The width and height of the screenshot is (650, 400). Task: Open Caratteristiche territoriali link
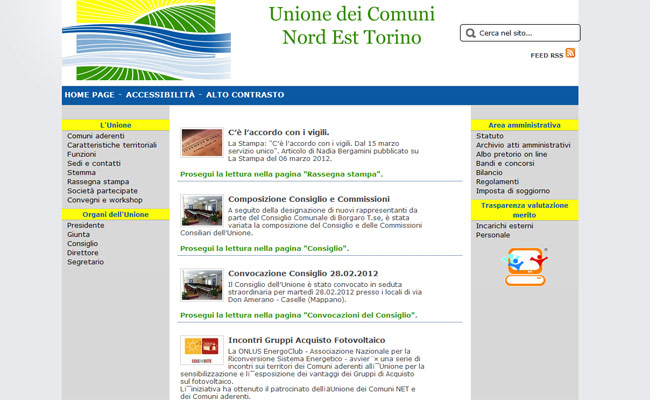(x=112, y=145)
